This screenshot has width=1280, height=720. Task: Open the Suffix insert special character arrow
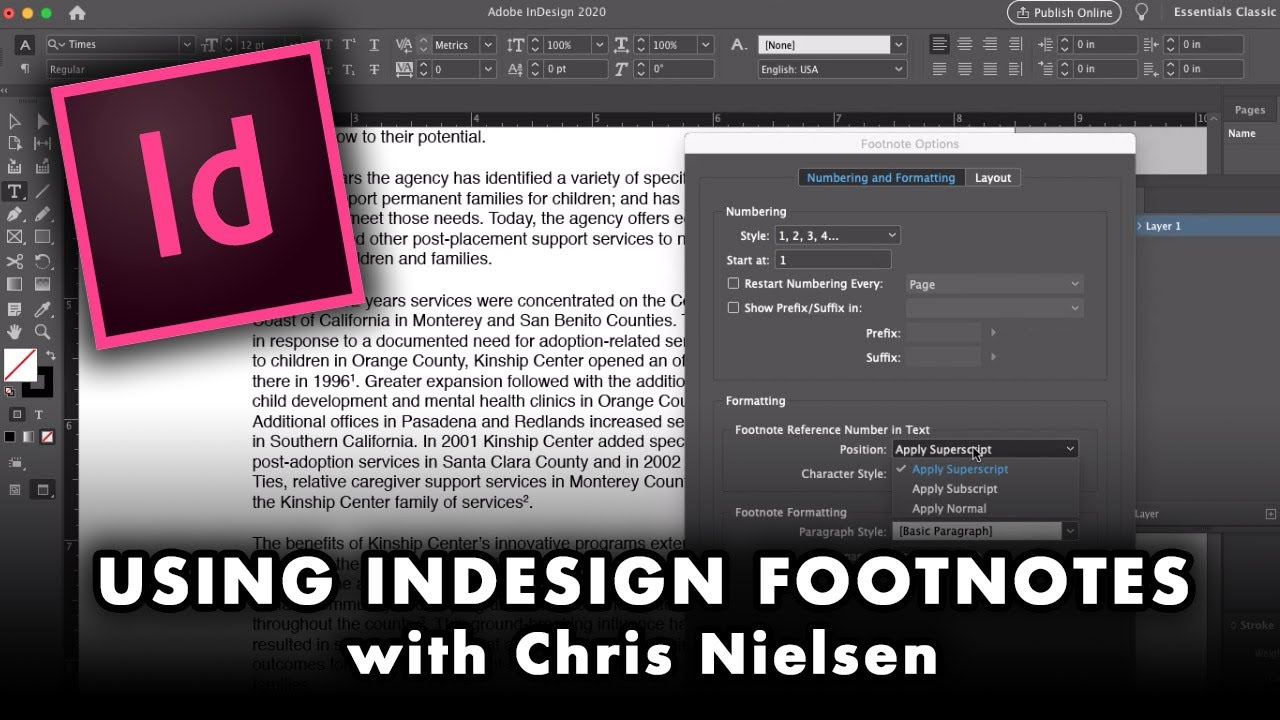tap(993, 357)
